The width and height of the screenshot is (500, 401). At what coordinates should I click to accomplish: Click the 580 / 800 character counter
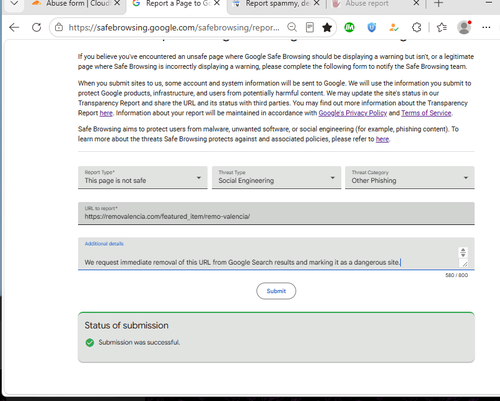tap(456, 275)
